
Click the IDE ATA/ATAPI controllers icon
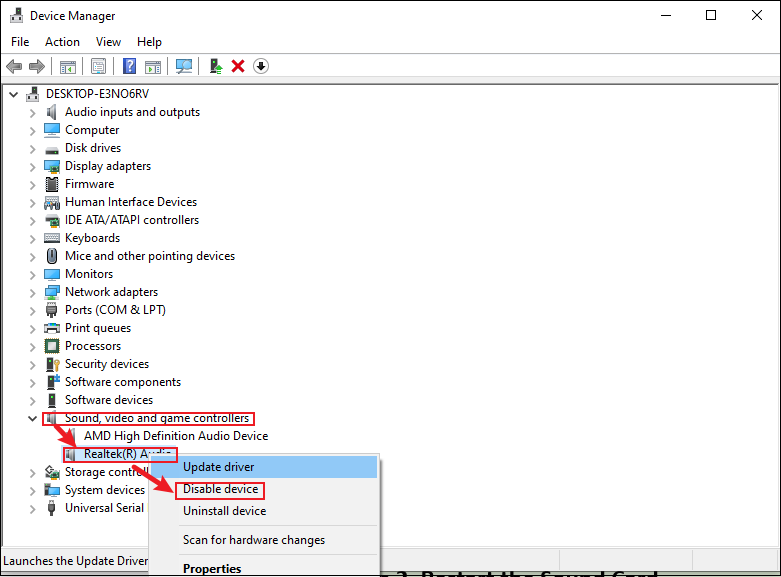[x=52, y=220]
